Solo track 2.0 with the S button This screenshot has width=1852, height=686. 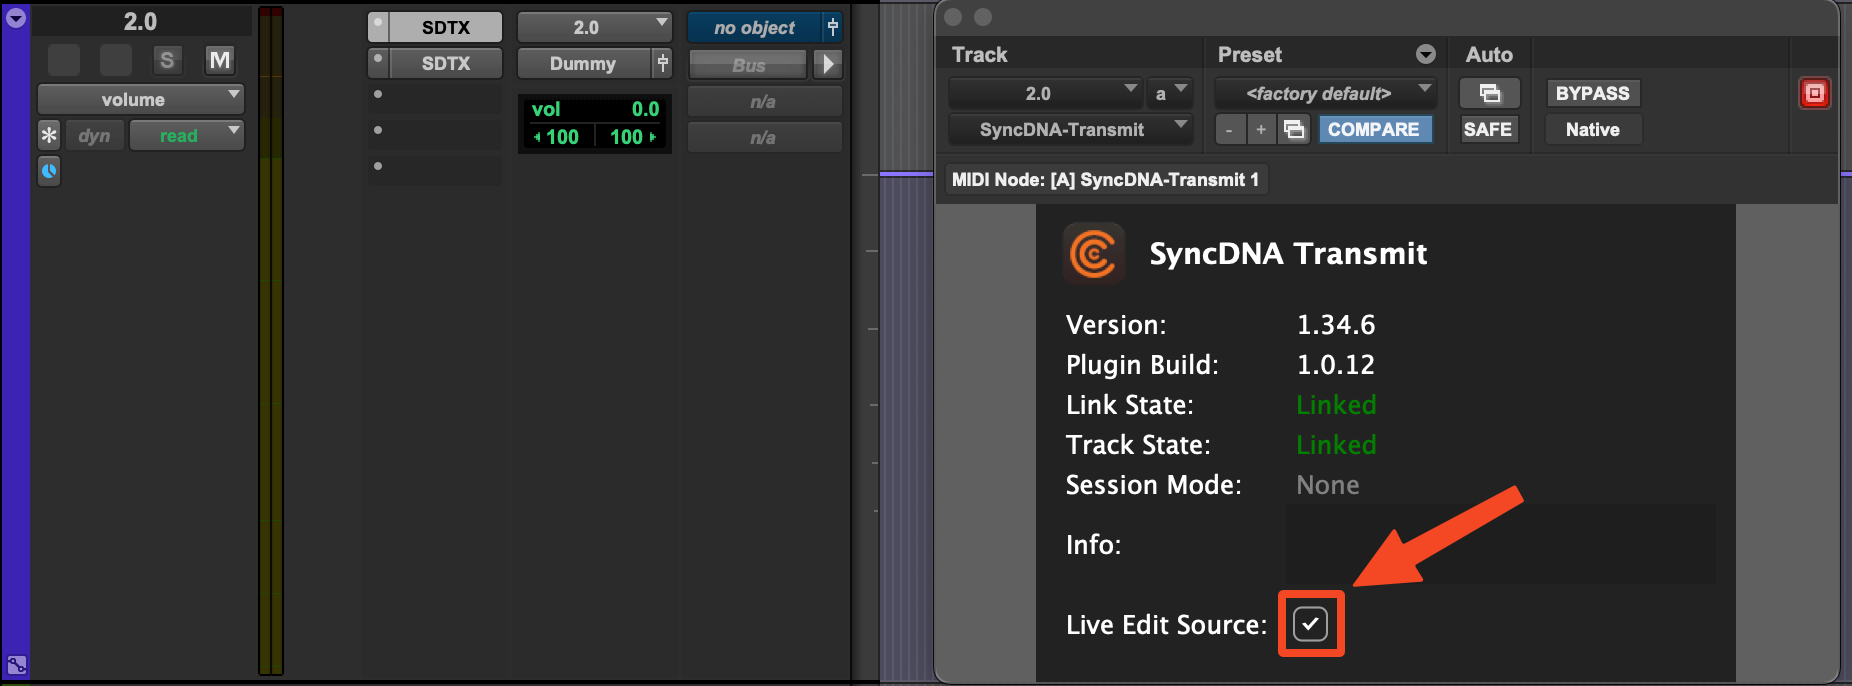point(167,60)
